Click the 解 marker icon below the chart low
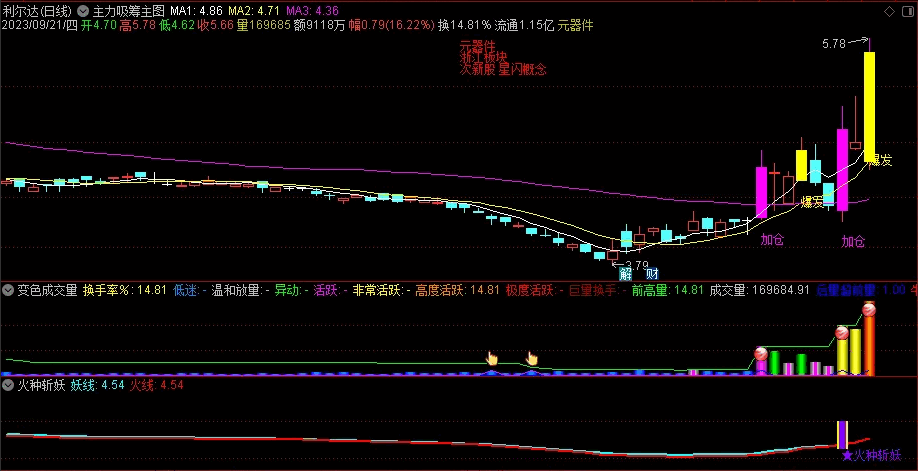 click(626, 273)
